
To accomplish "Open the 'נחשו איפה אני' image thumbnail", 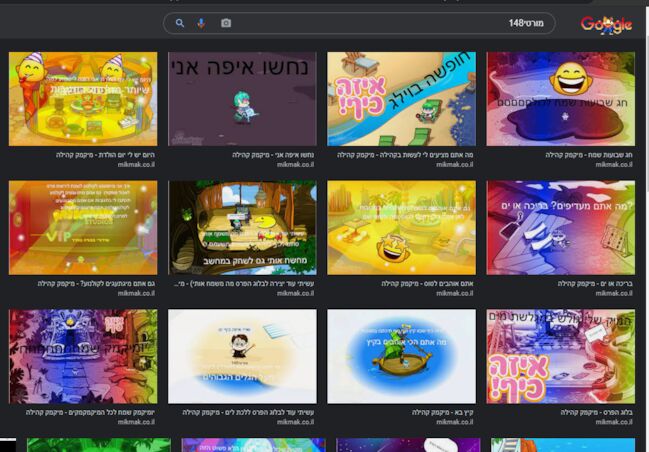I will pyautogui.click(x=242, y=99).
